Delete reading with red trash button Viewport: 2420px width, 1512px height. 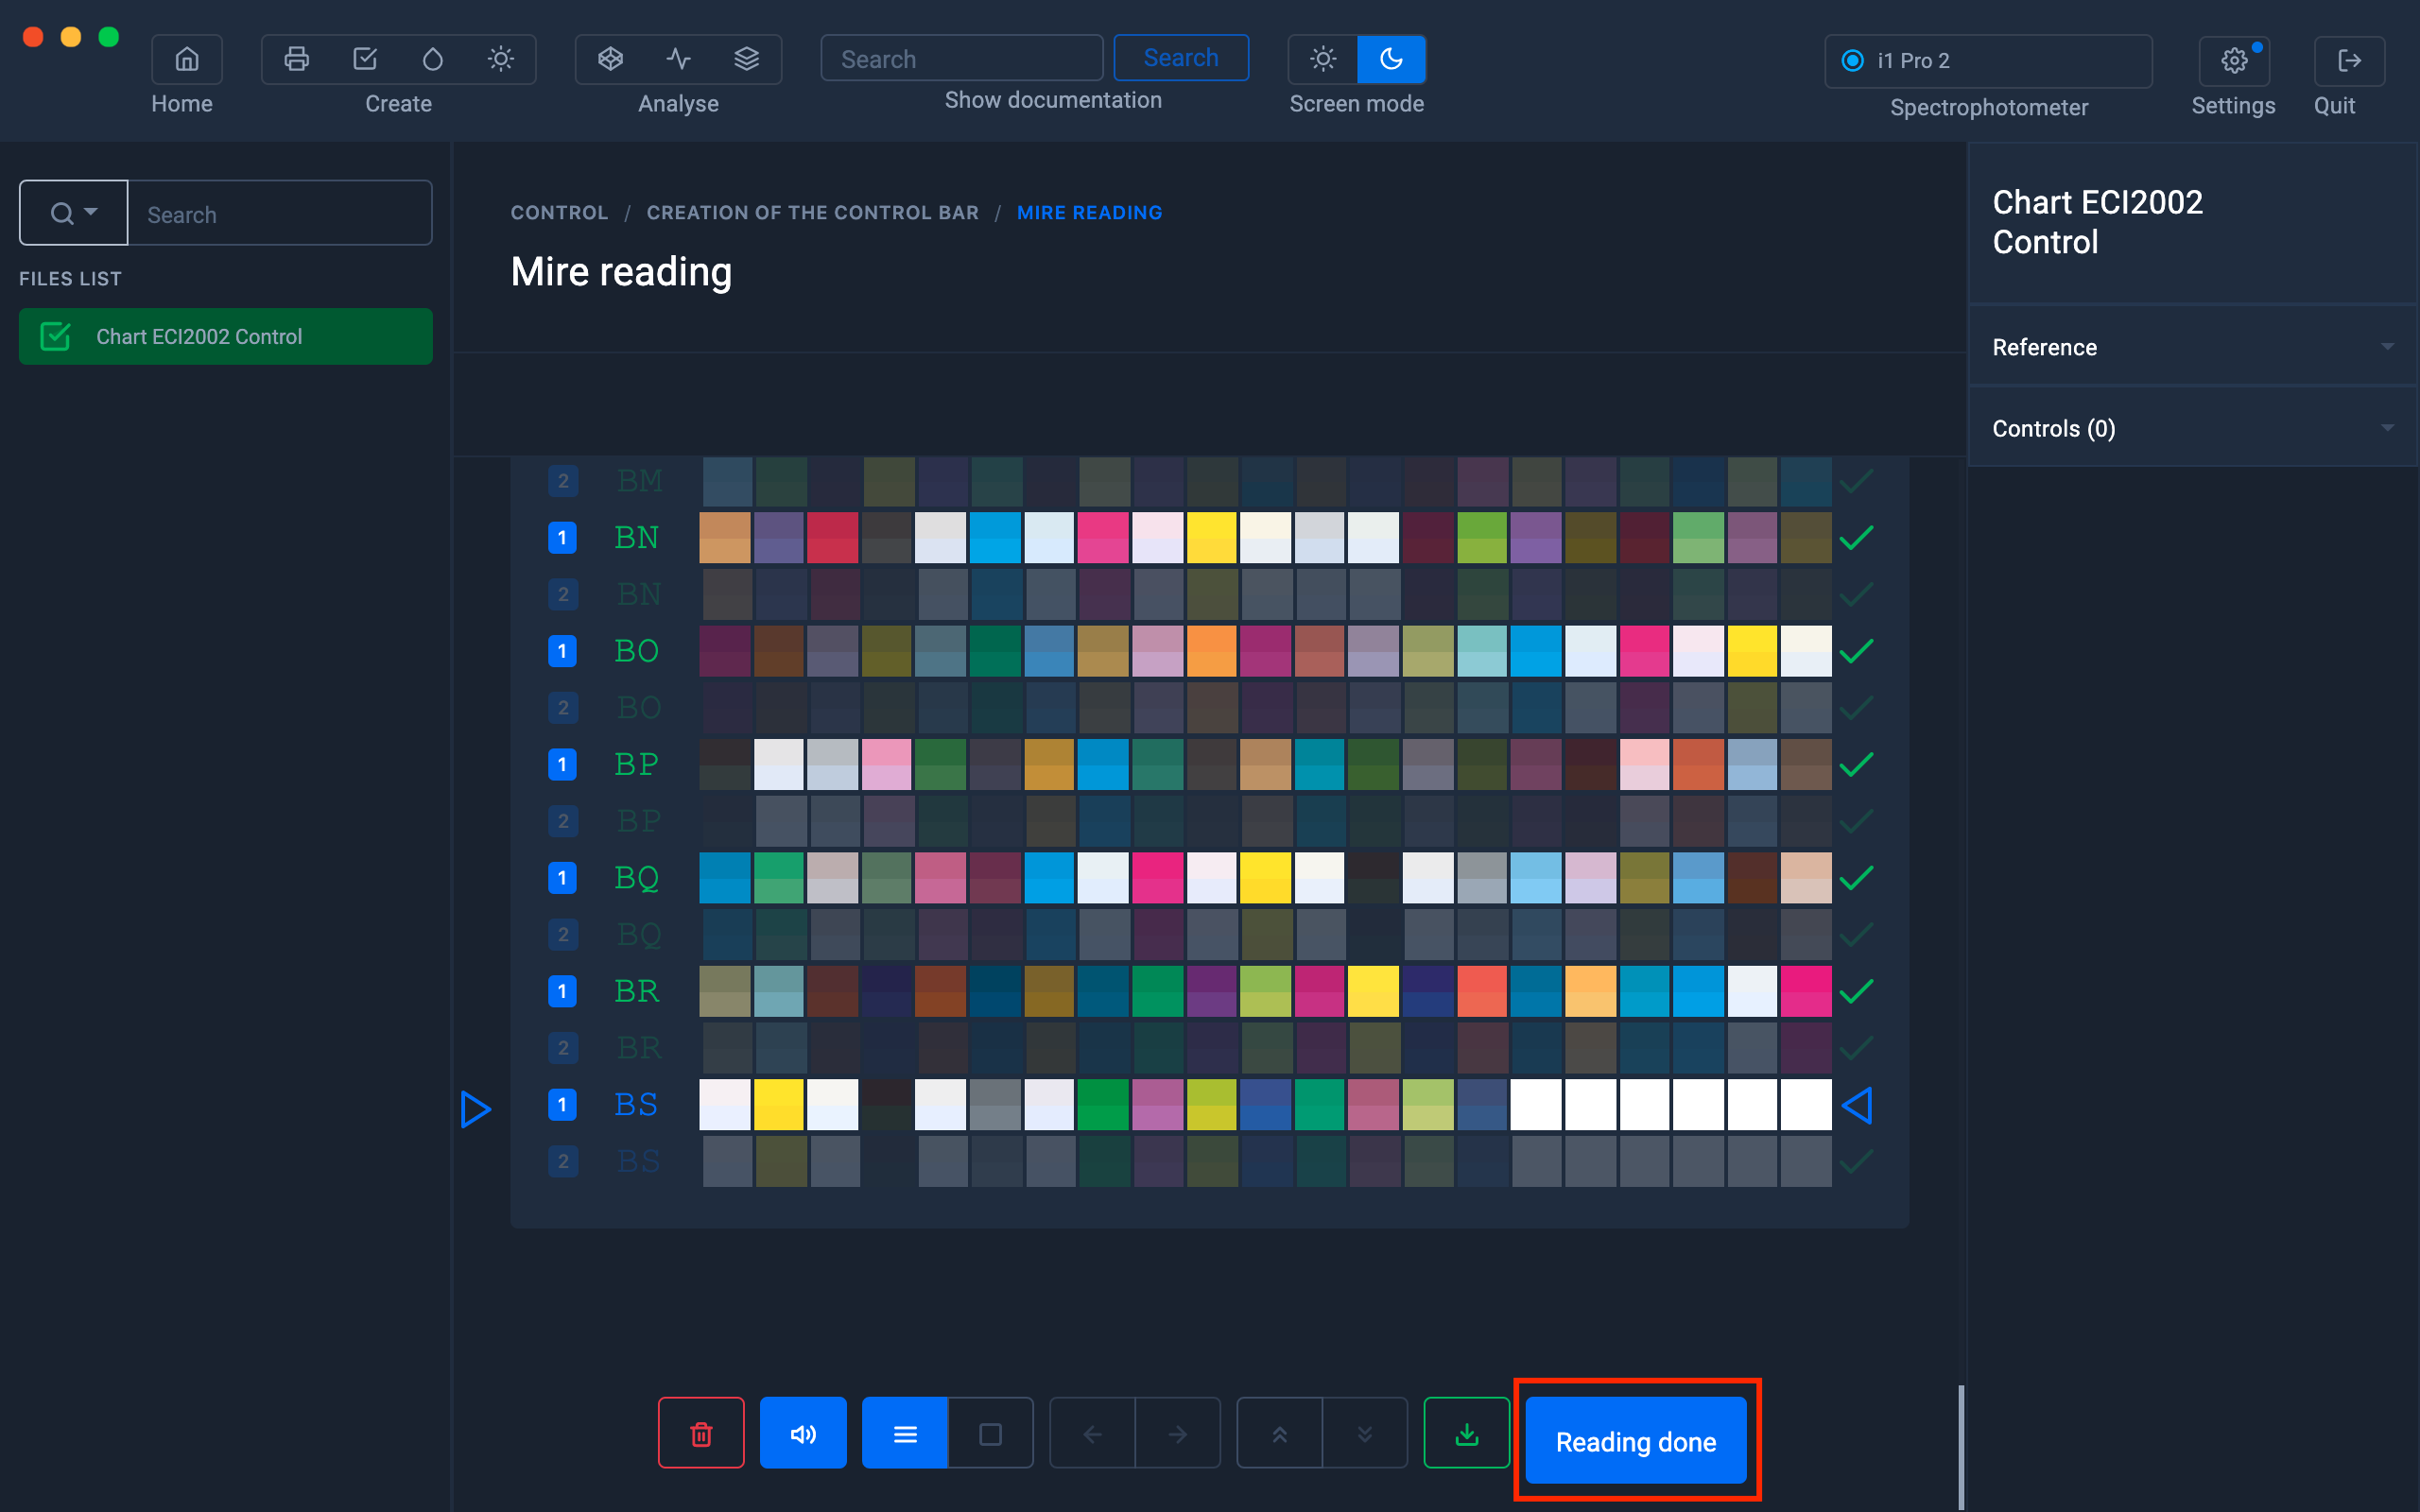pos(701,1433)
